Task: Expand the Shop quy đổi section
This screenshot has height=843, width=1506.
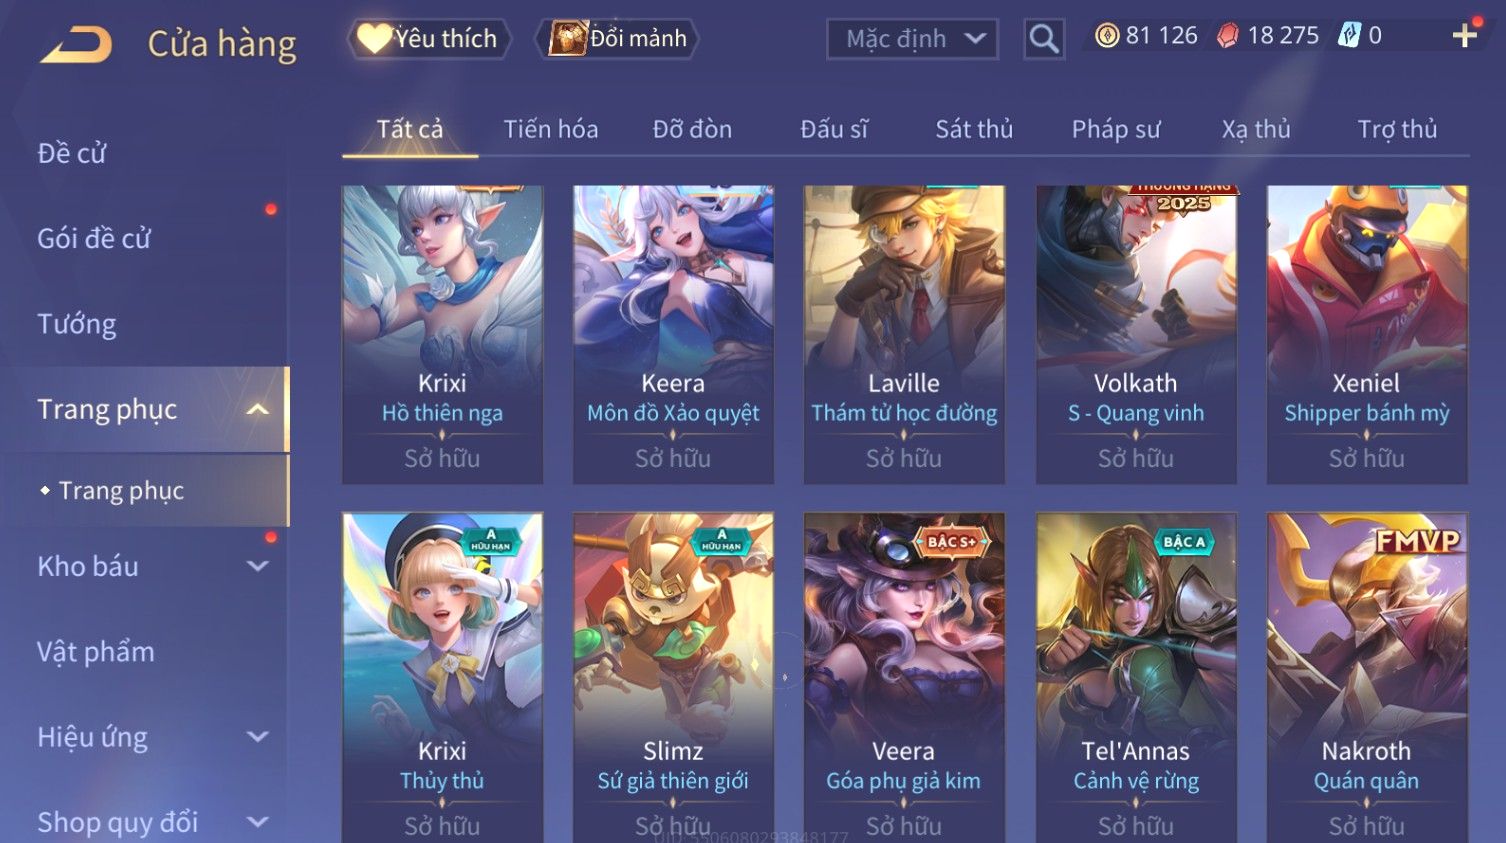Action: tap(257, 822)
